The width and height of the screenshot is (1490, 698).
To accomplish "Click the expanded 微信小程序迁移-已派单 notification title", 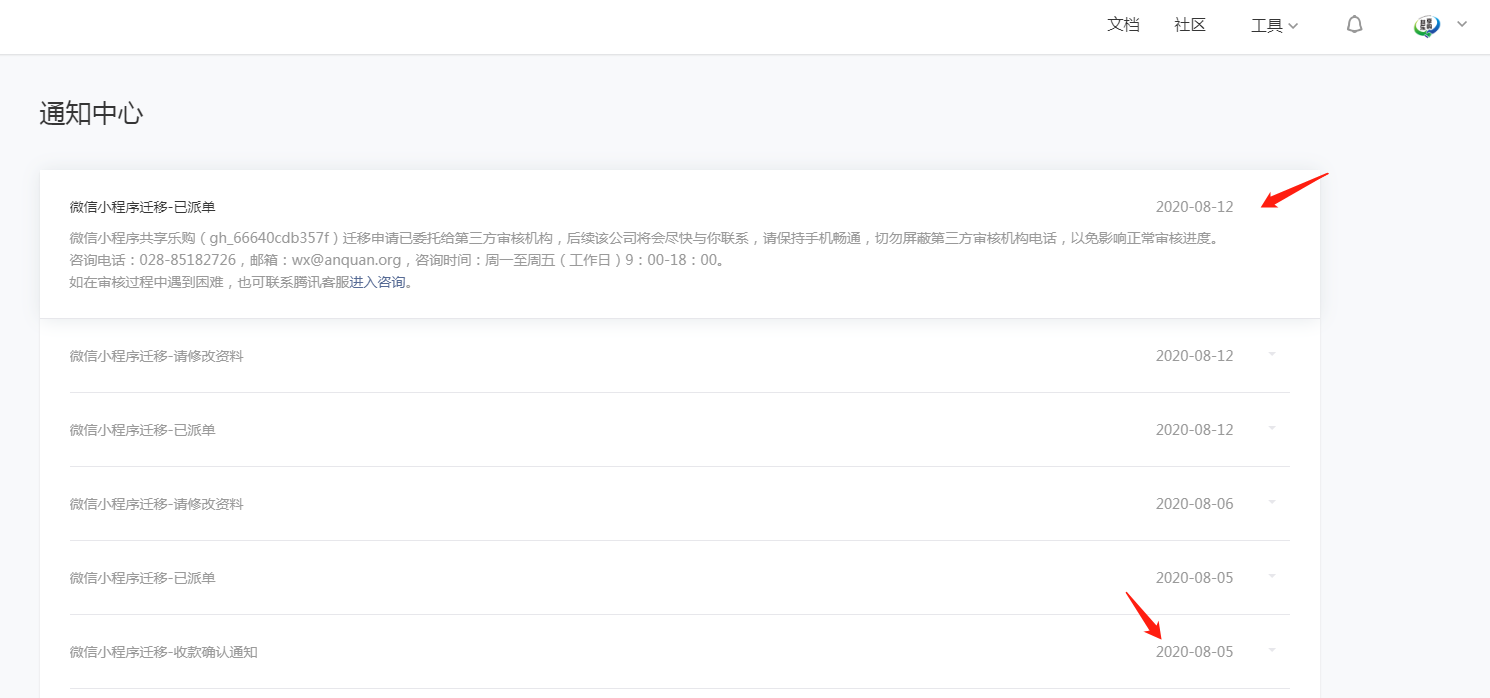I will click(142, 207).
